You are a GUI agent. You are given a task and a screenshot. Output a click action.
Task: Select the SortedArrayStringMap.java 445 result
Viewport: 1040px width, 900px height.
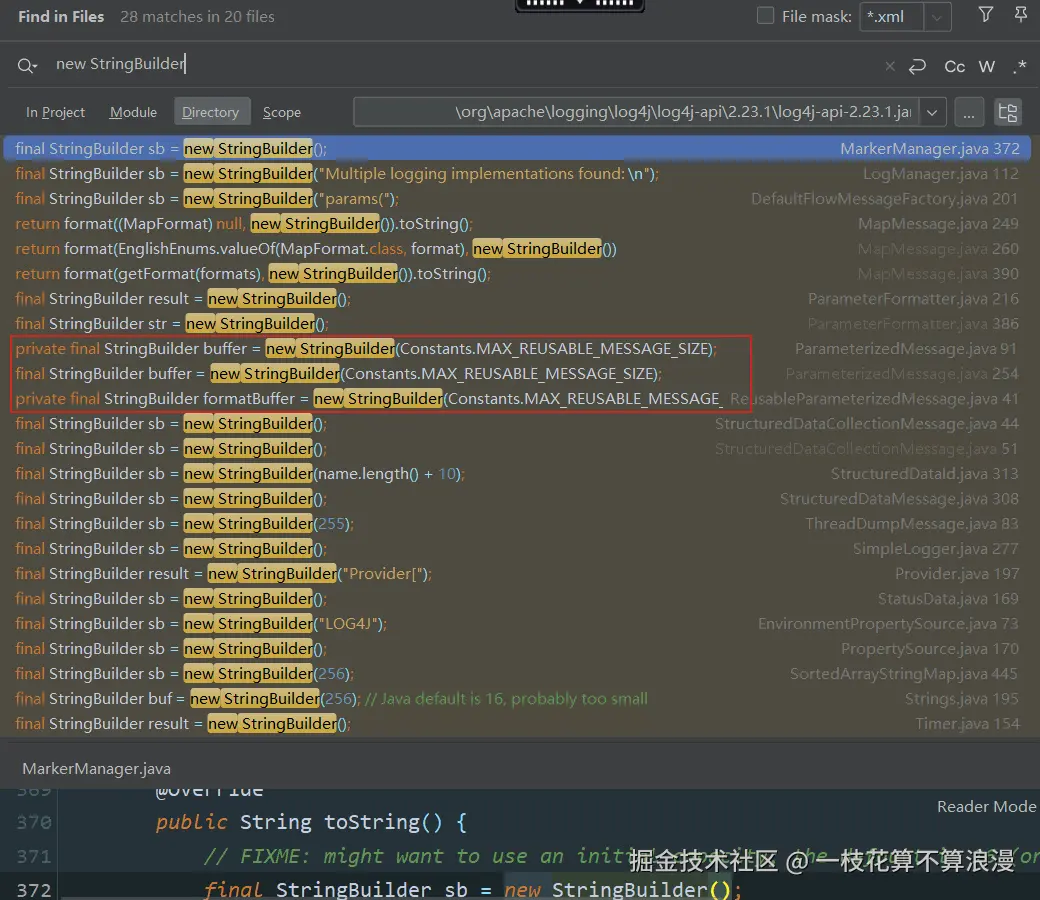517,674
